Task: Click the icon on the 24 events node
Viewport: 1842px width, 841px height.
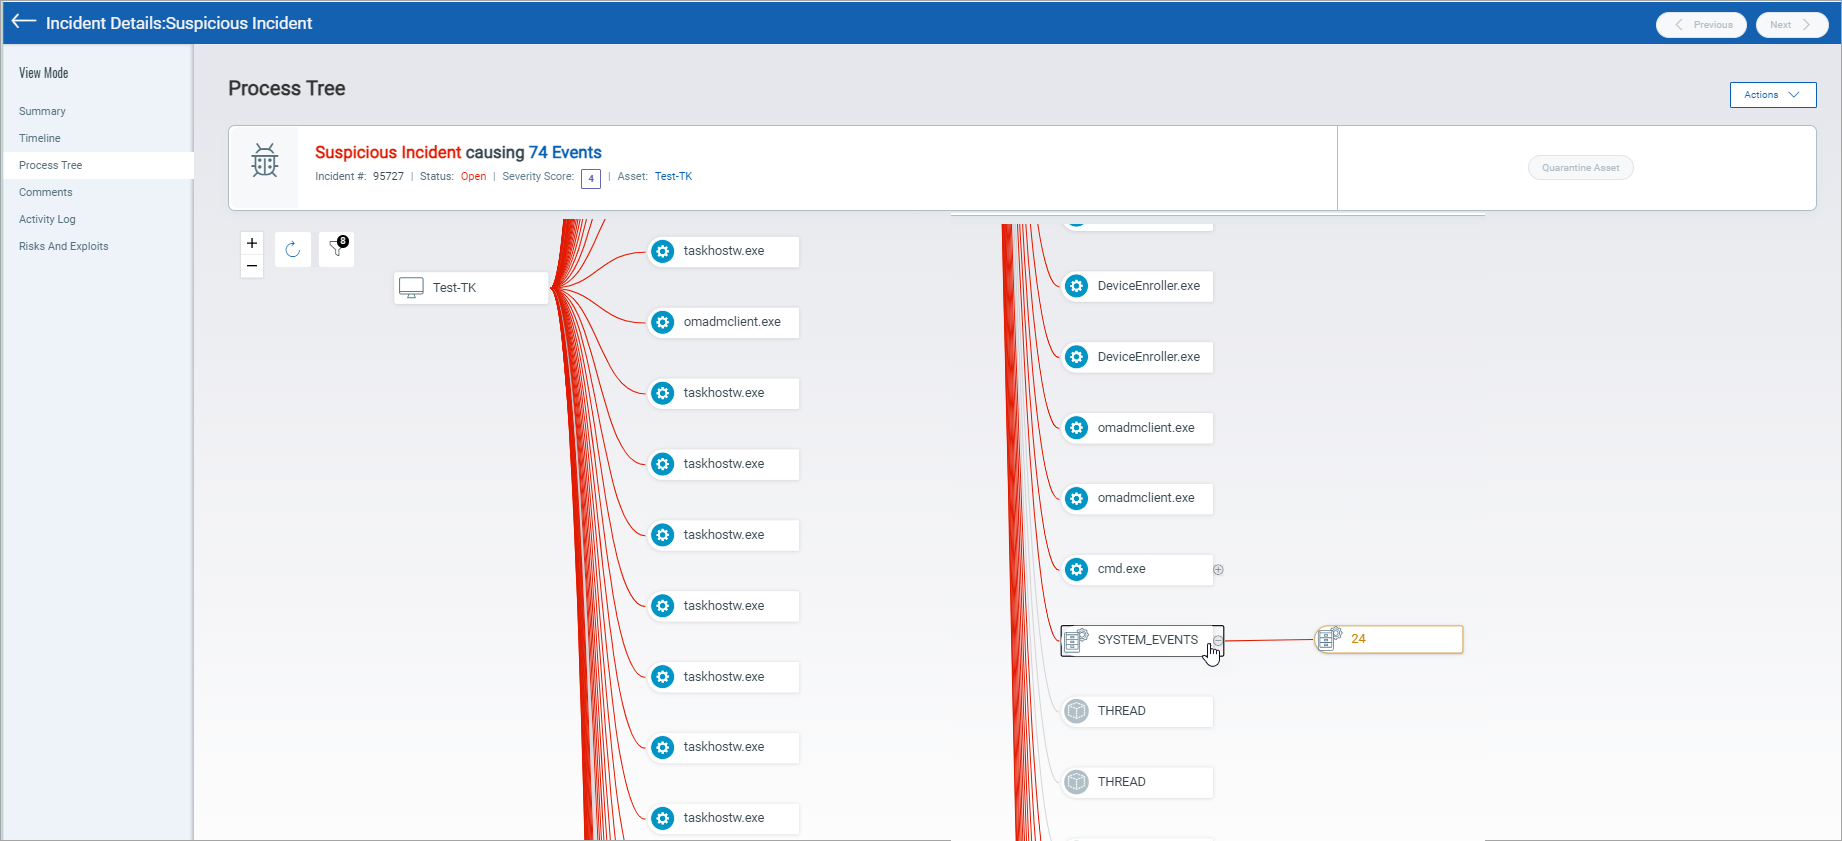Action: tap(1329, 638)
